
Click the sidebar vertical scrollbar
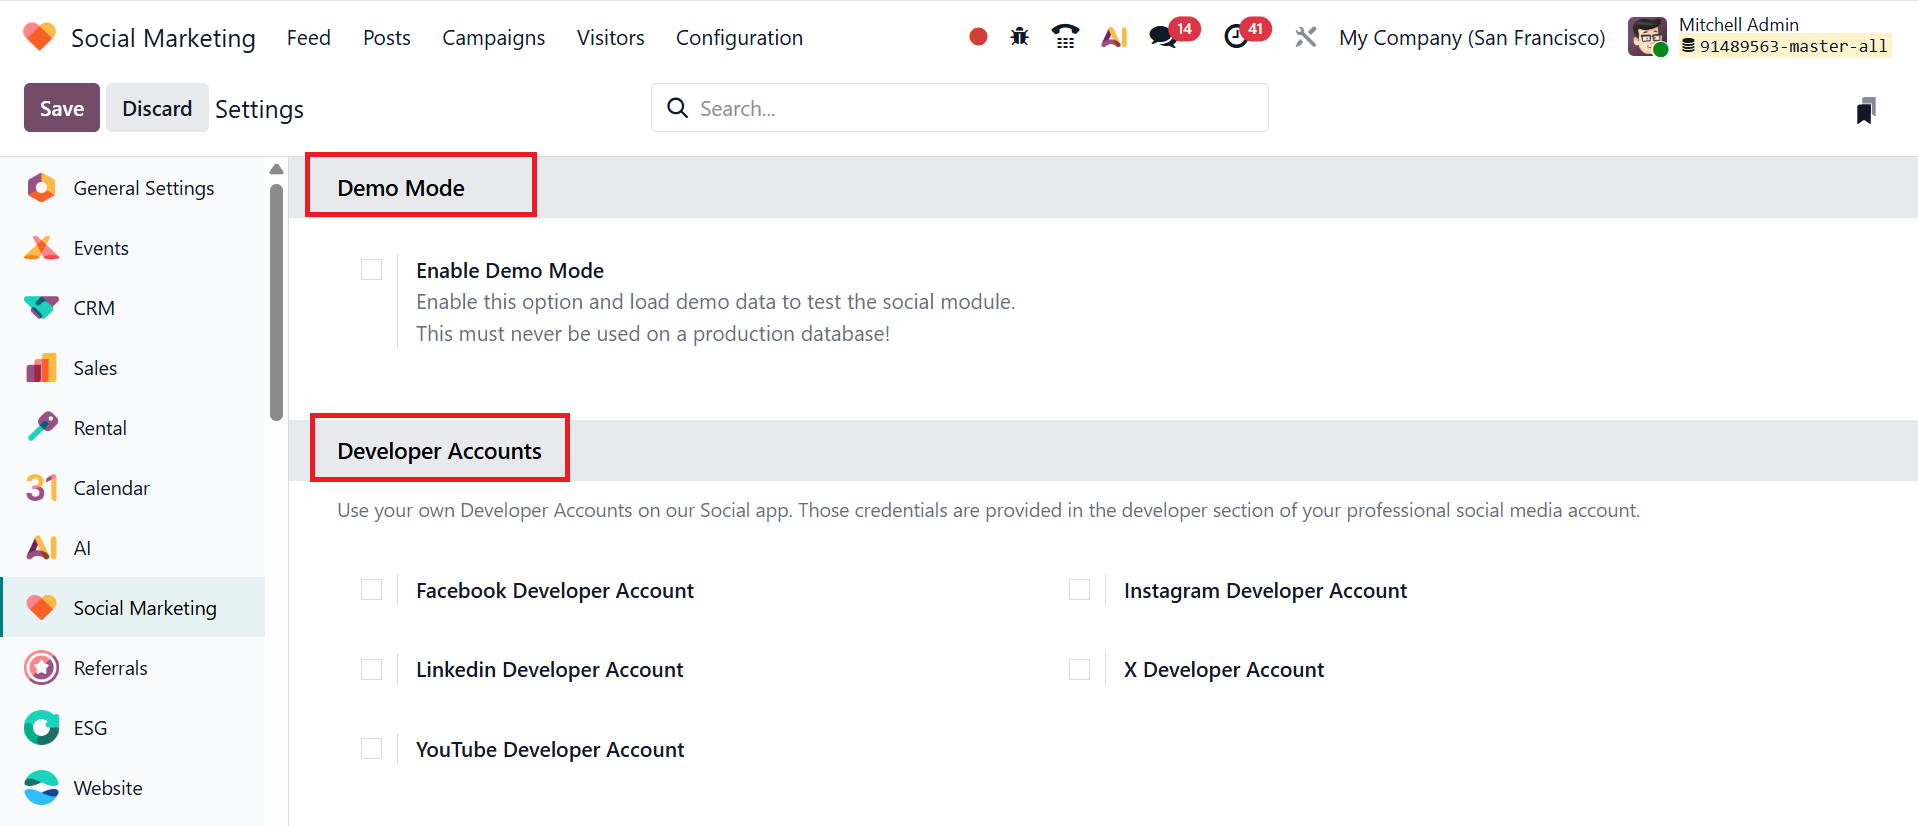pos(276,300)
